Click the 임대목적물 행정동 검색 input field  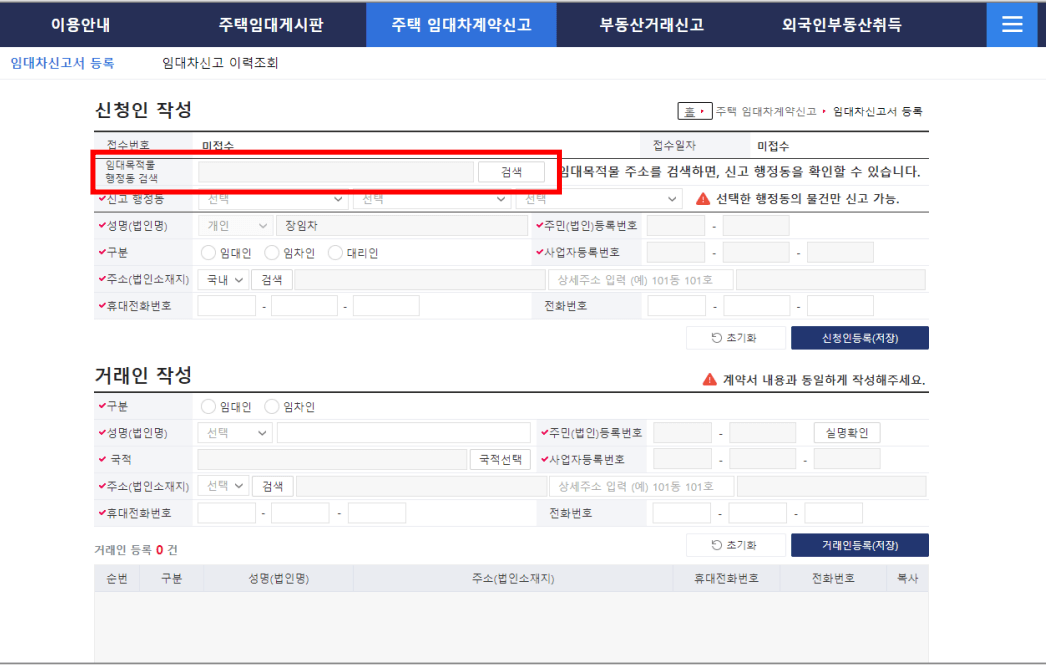(x=335, y=171)
